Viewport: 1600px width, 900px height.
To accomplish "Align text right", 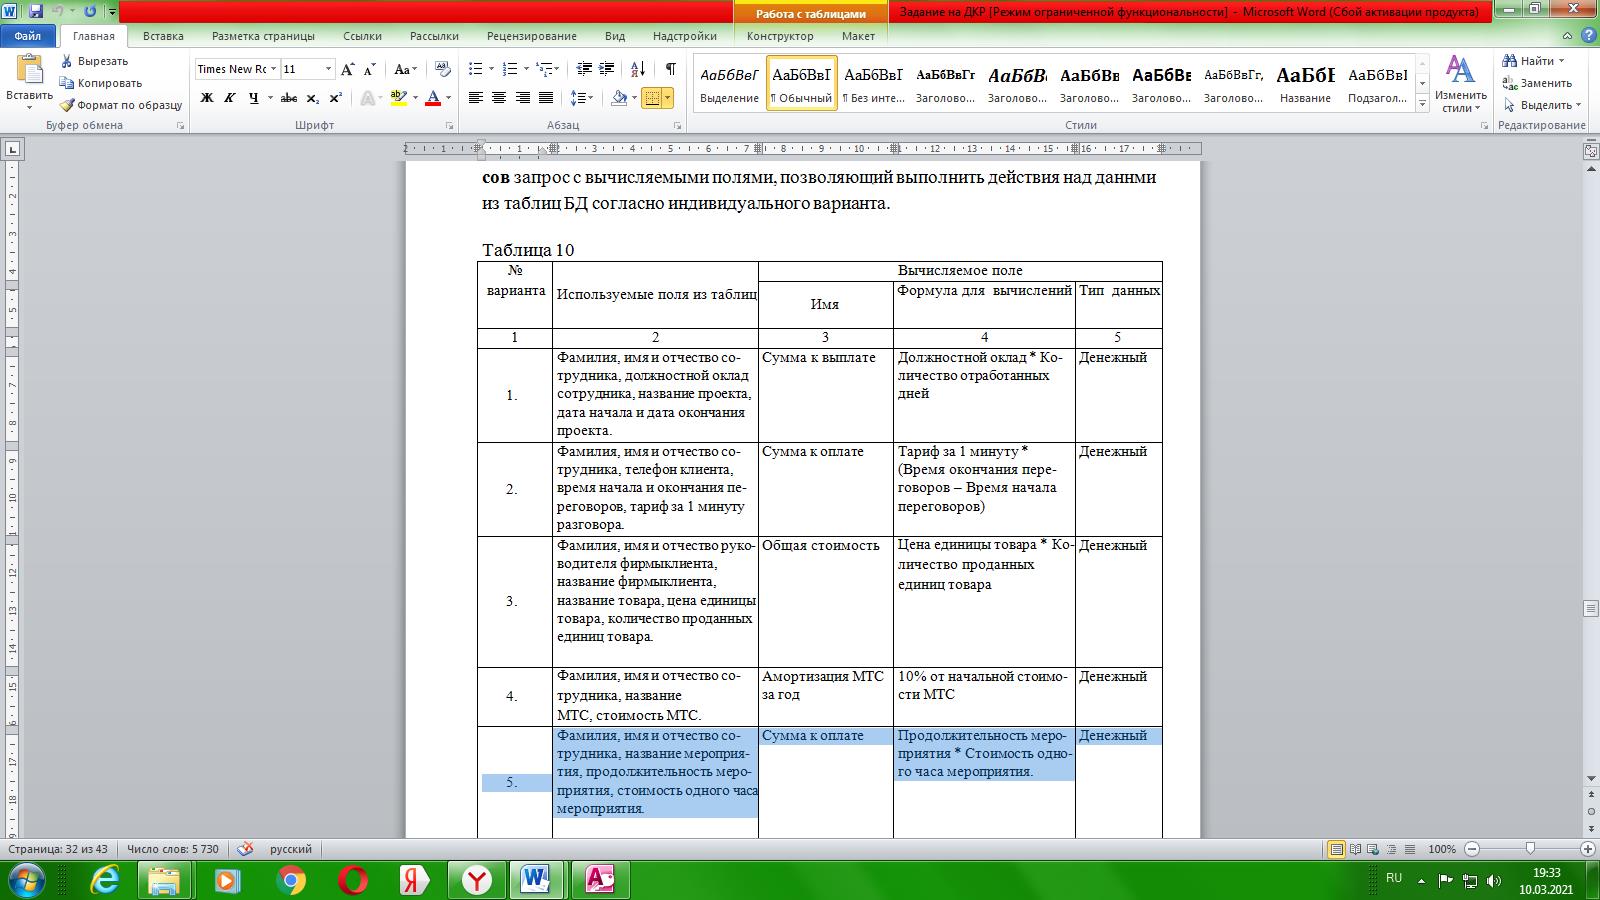I will click(x=523, y=98).
